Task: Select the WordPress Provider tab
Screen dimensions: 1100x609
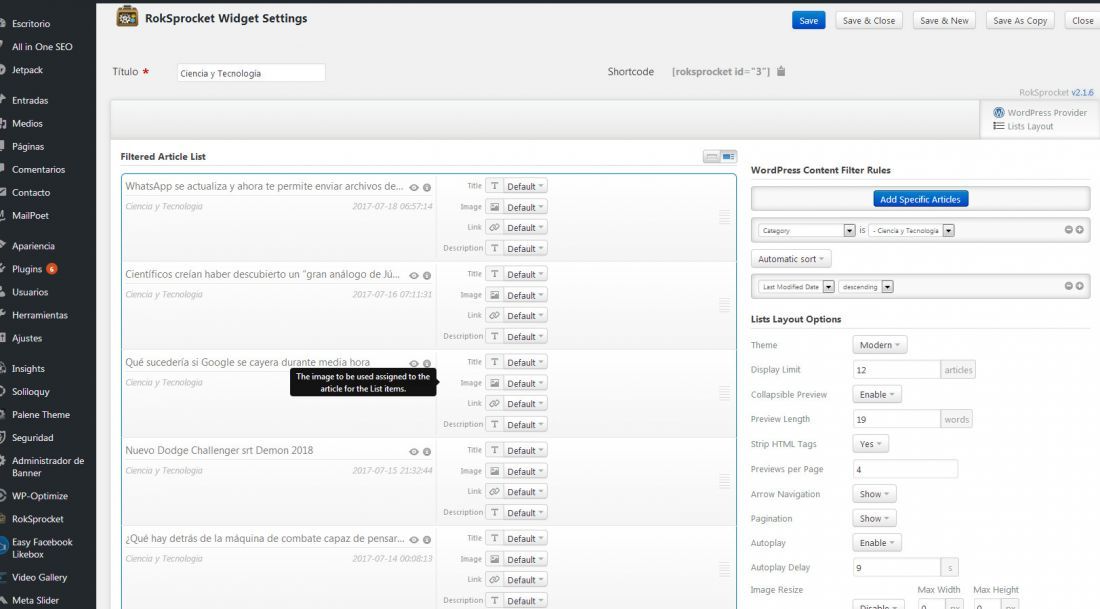Action: 1040,112
